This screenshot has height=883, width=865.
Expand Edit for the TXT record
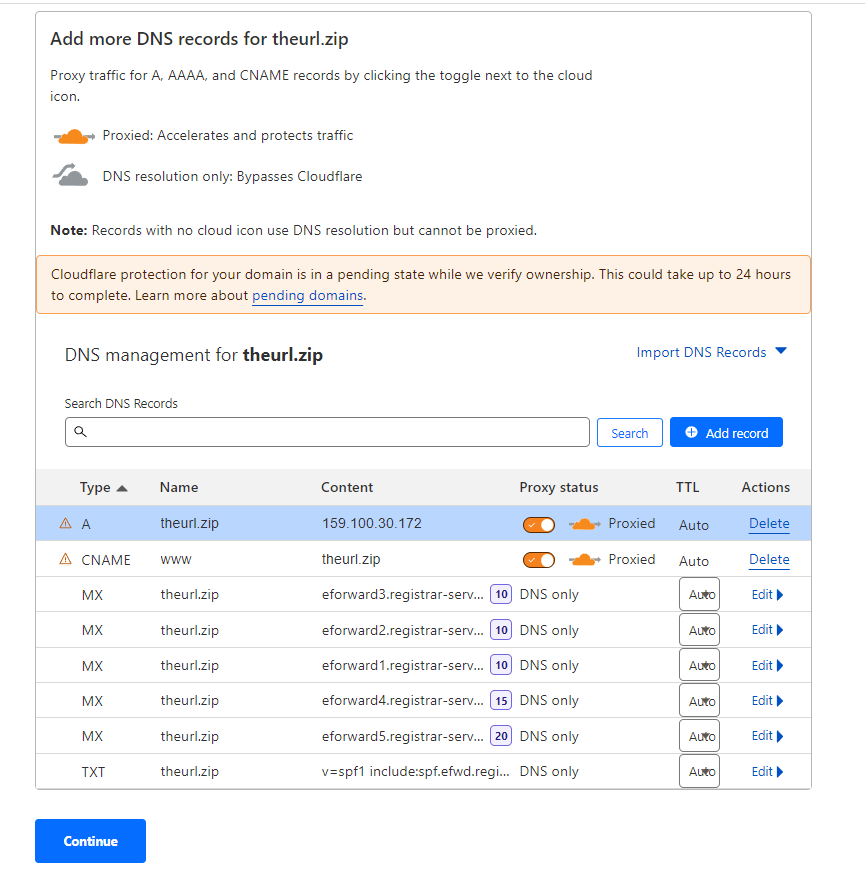(x=768, y=771)
